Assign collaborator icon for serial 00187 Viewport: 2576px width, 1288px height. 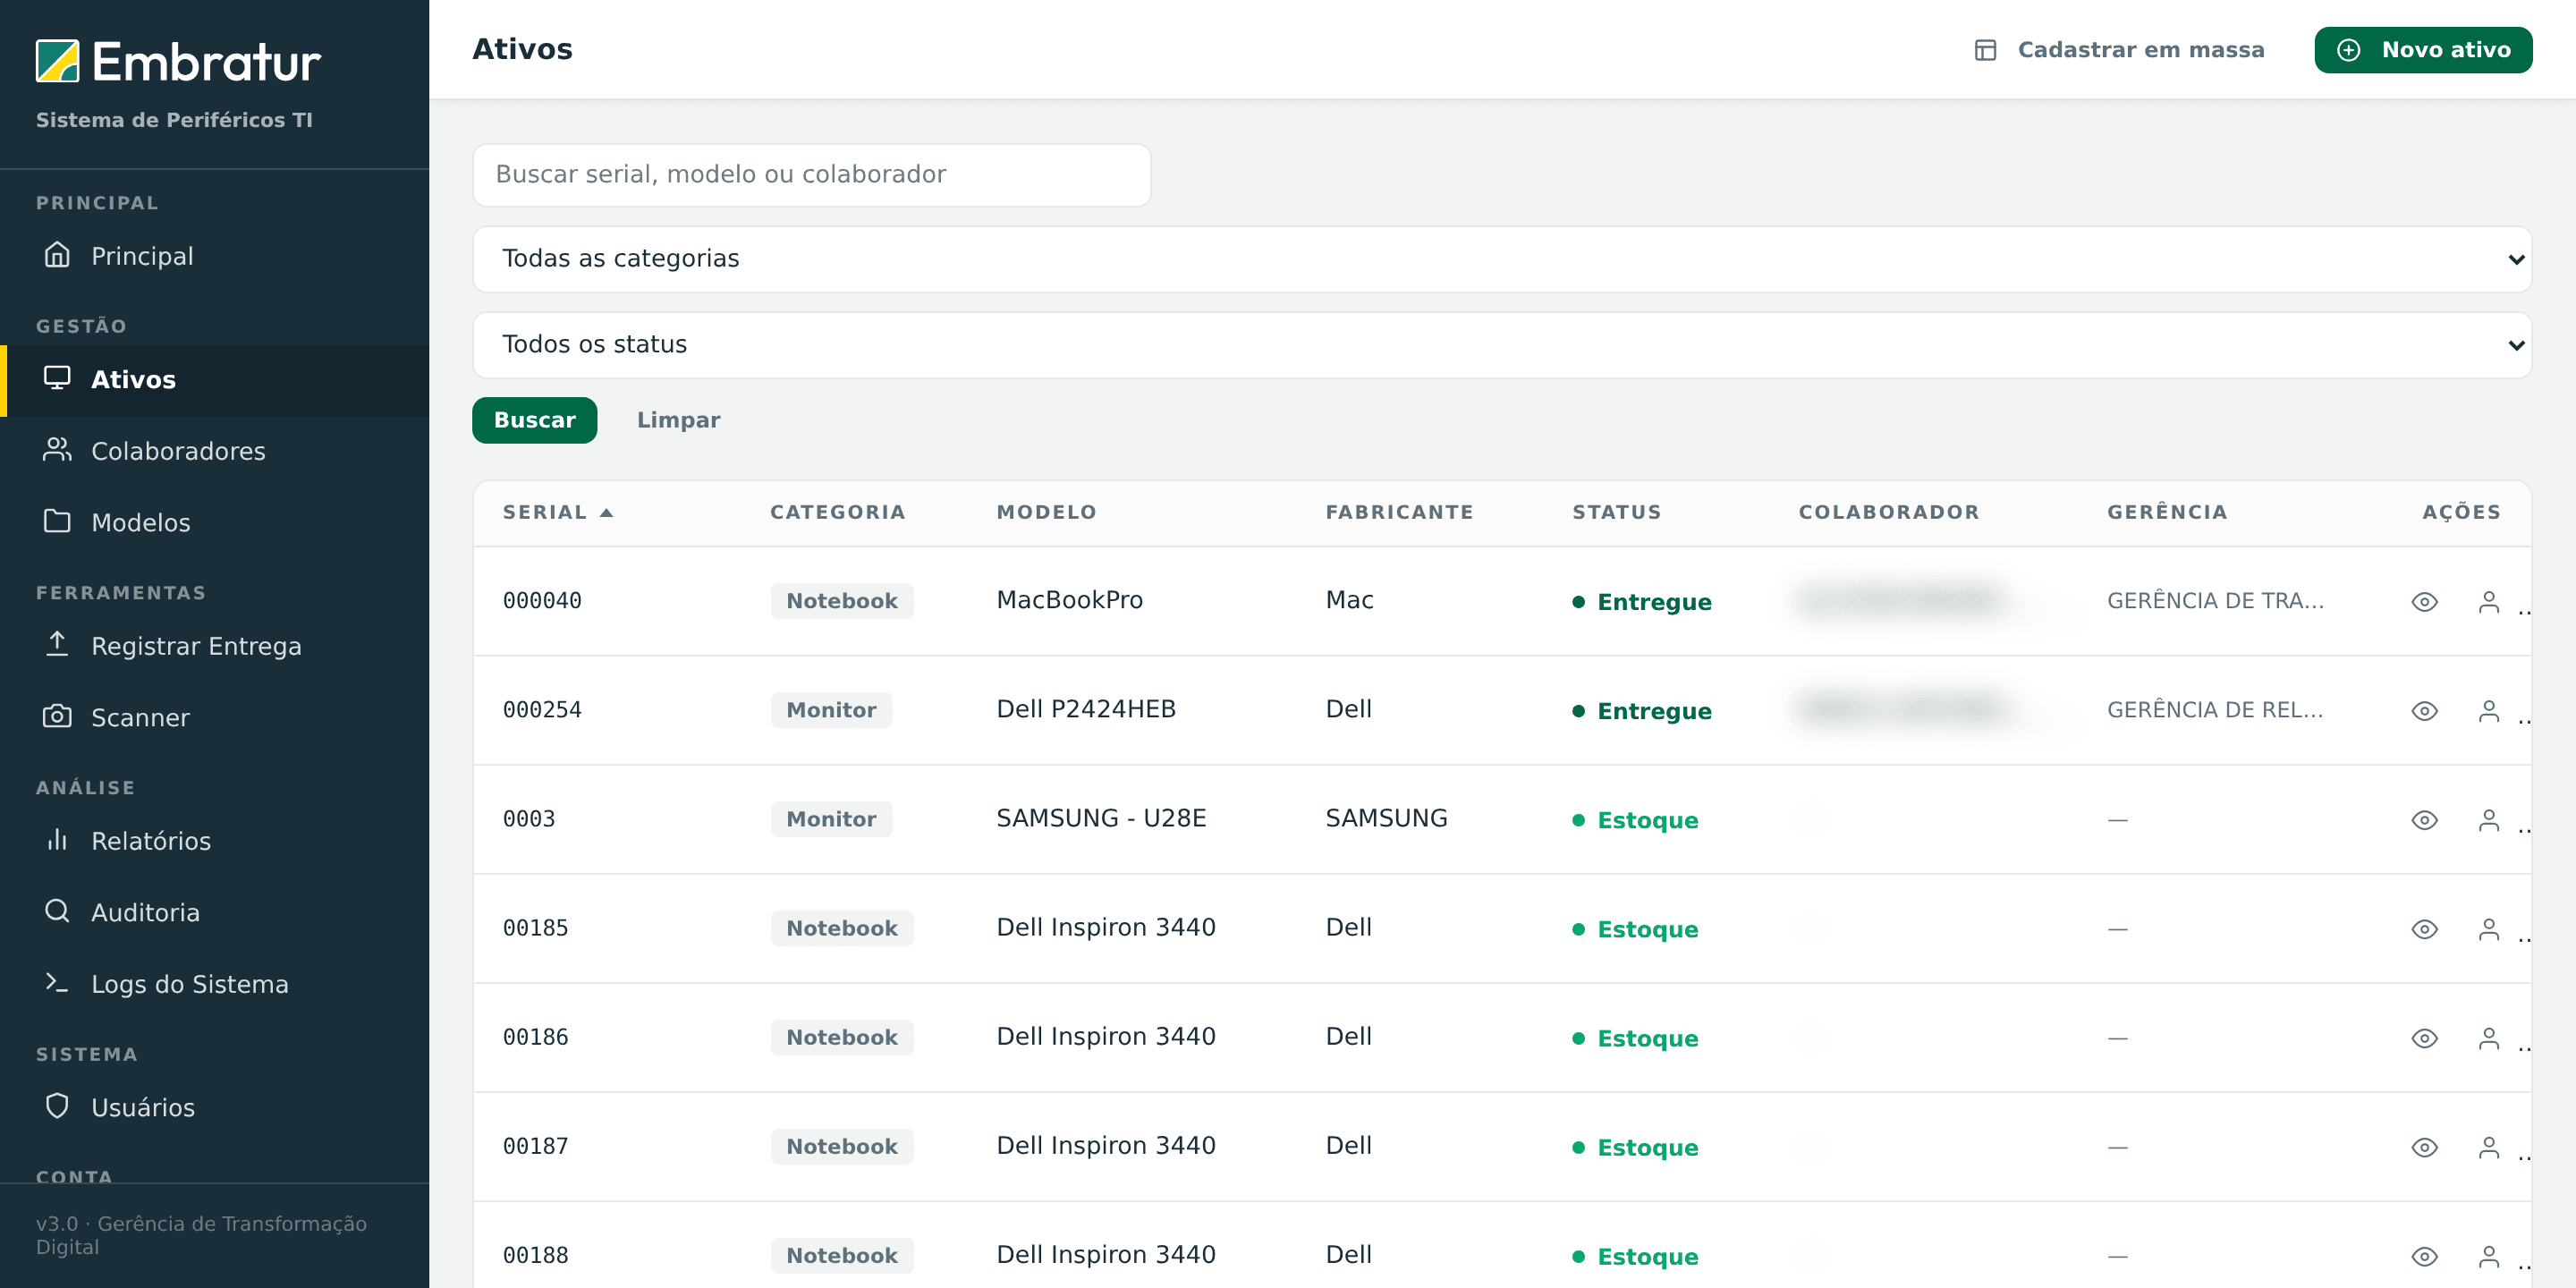click(x=2488, y=1147)
